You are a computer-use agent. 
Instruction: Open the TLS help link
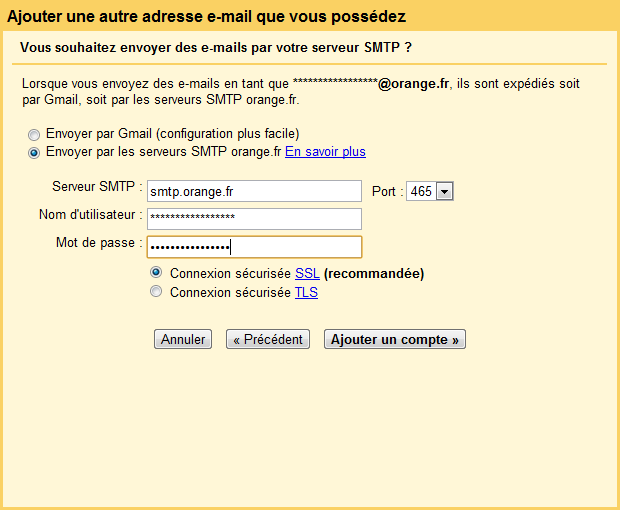point(306,293)
